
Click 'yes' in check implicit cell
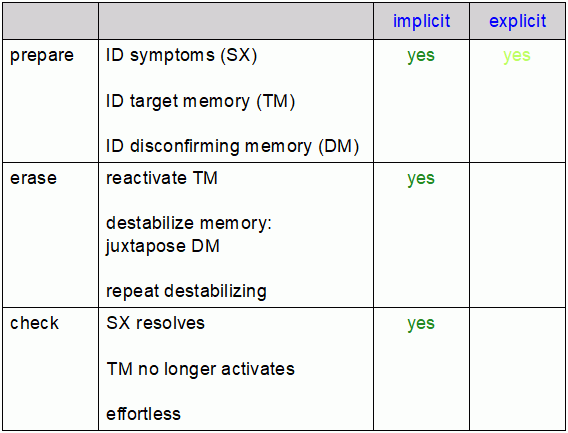coord(421,324)
